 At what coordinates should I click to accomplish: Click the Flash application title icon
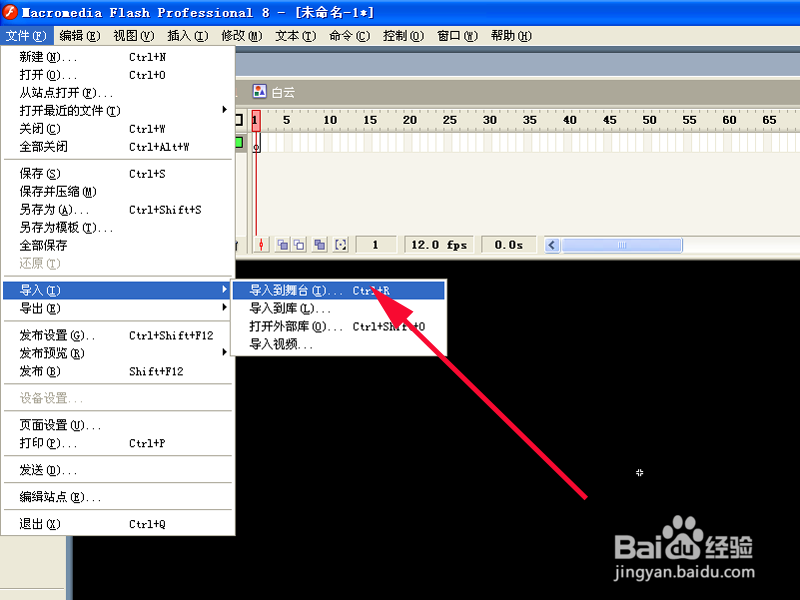10,12
